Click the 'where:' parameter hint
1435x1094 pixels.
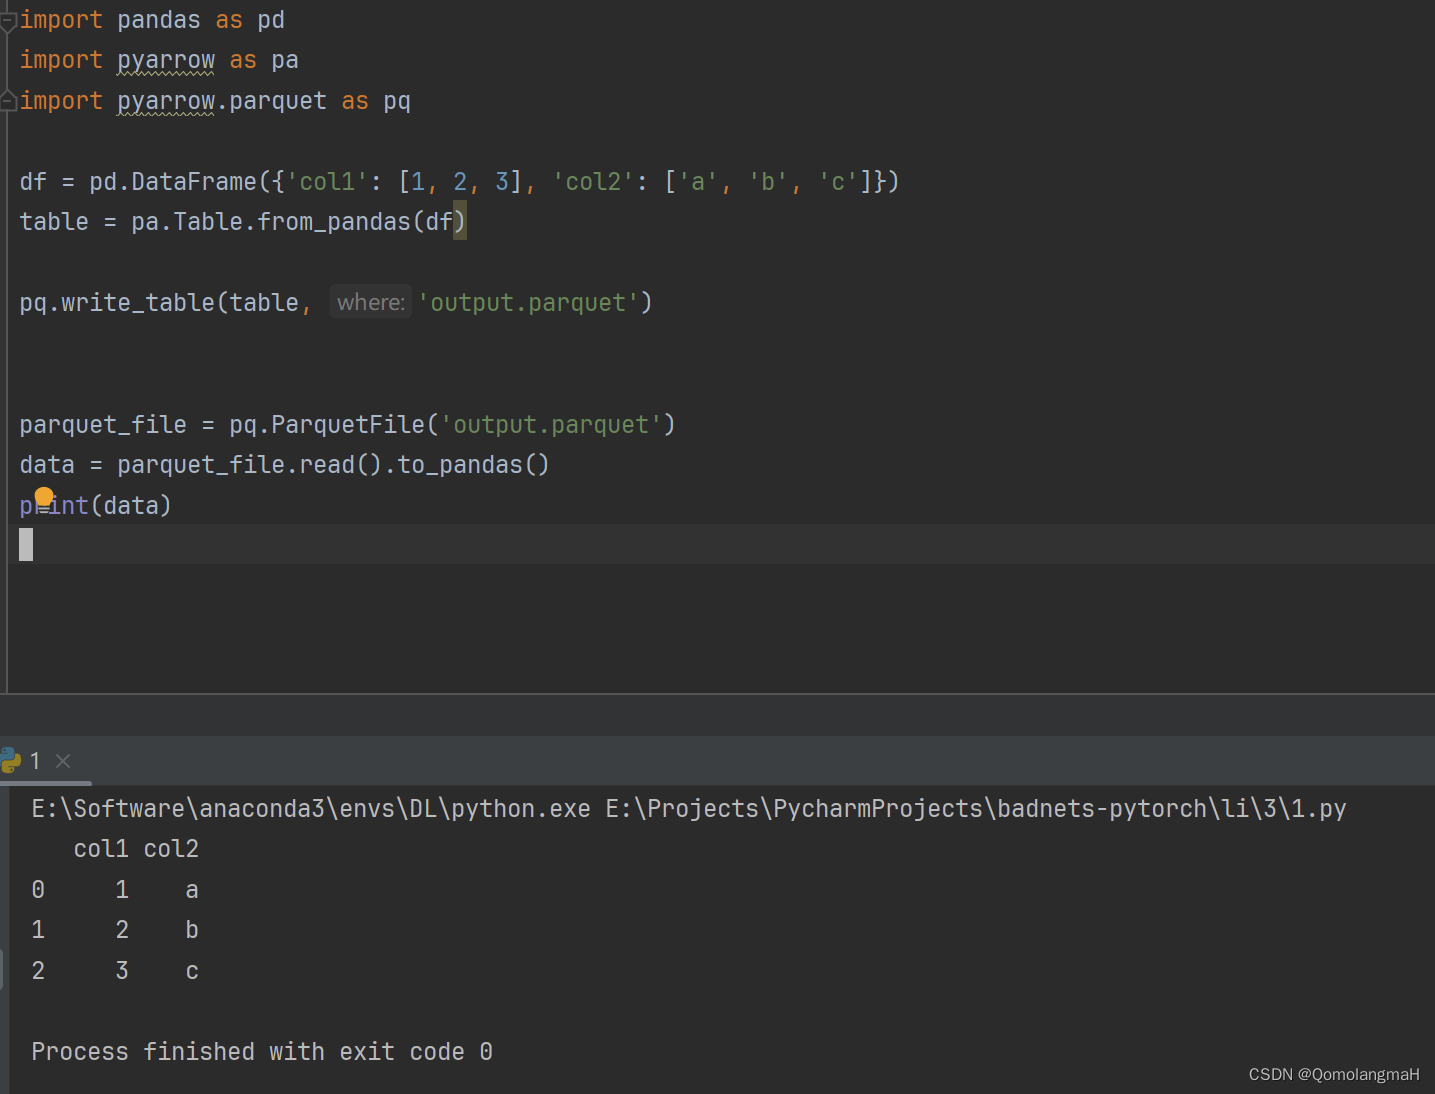(371, 302)
